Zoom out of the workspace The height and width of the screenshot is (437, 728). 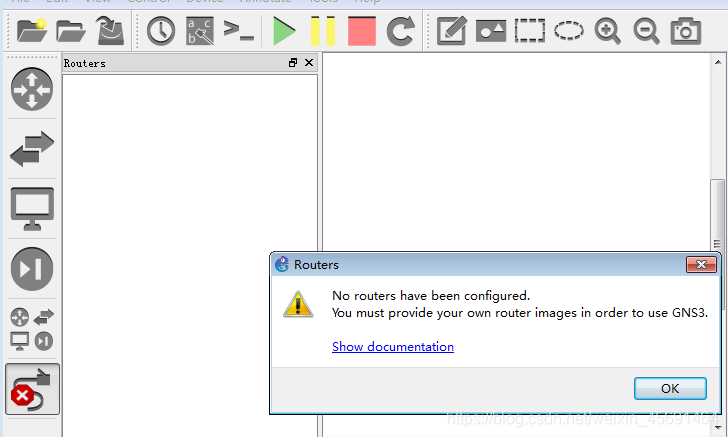647,31
